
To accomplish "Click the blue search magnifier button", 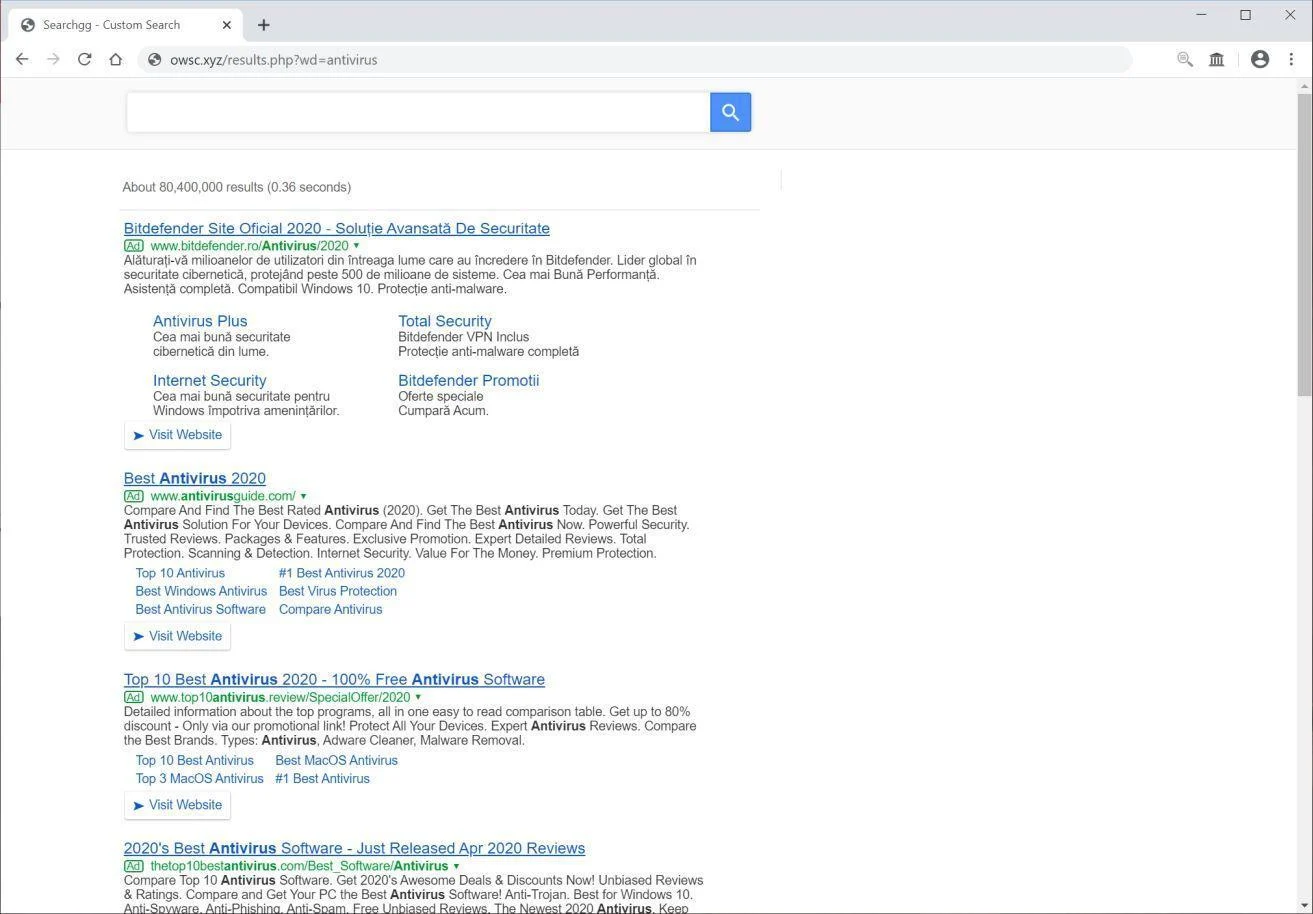I will point(730,112).
